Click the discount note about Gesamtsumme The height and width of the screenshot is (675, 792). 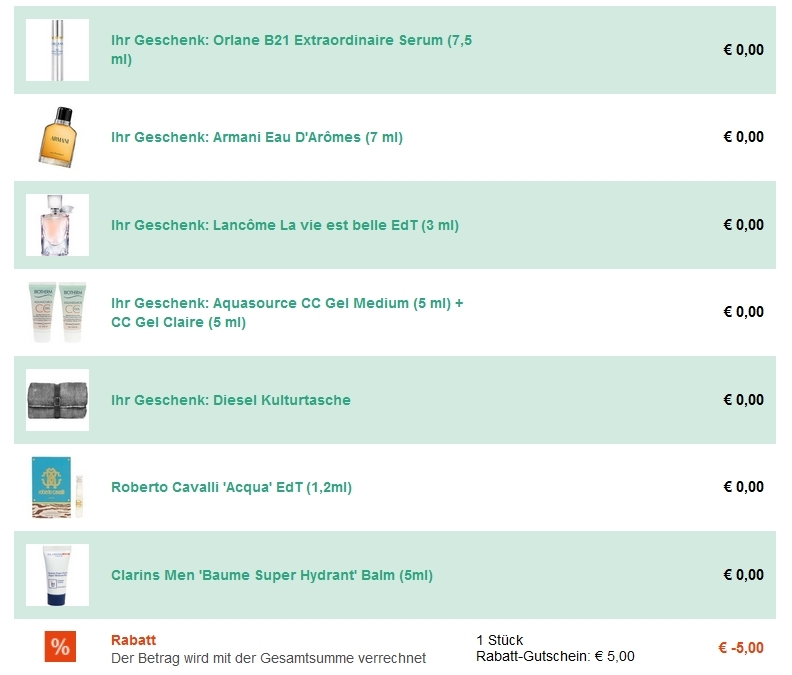coord(268,658)
